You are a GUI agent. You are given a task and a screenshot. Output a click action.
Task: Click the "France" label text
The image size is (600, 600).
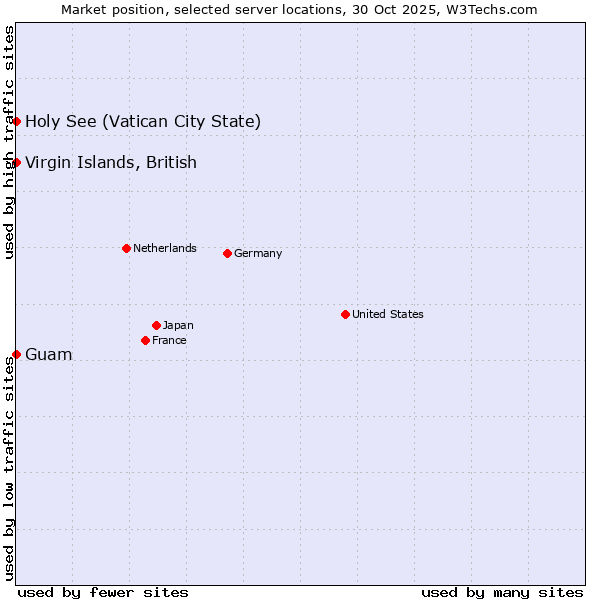click(x=169, y=340)
